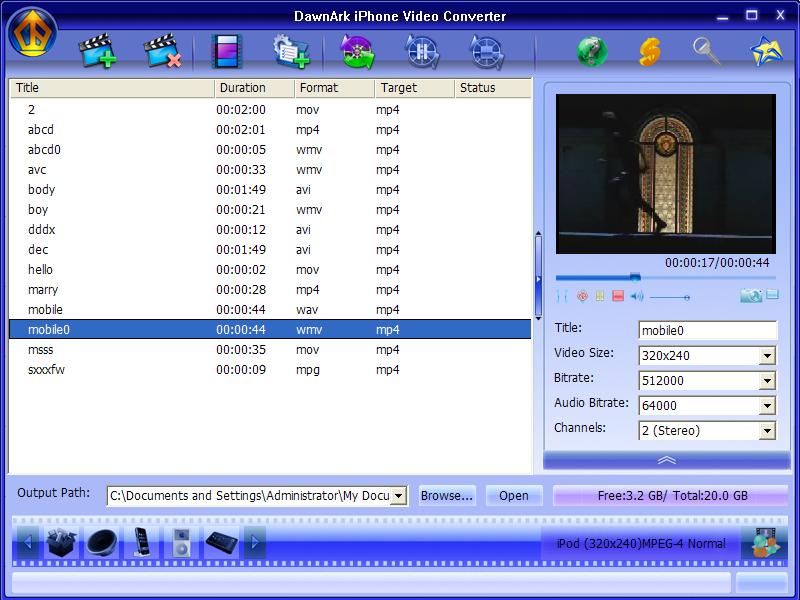
Task: Select the highlighted 'mobile0' row
Action: pos(270,330)
